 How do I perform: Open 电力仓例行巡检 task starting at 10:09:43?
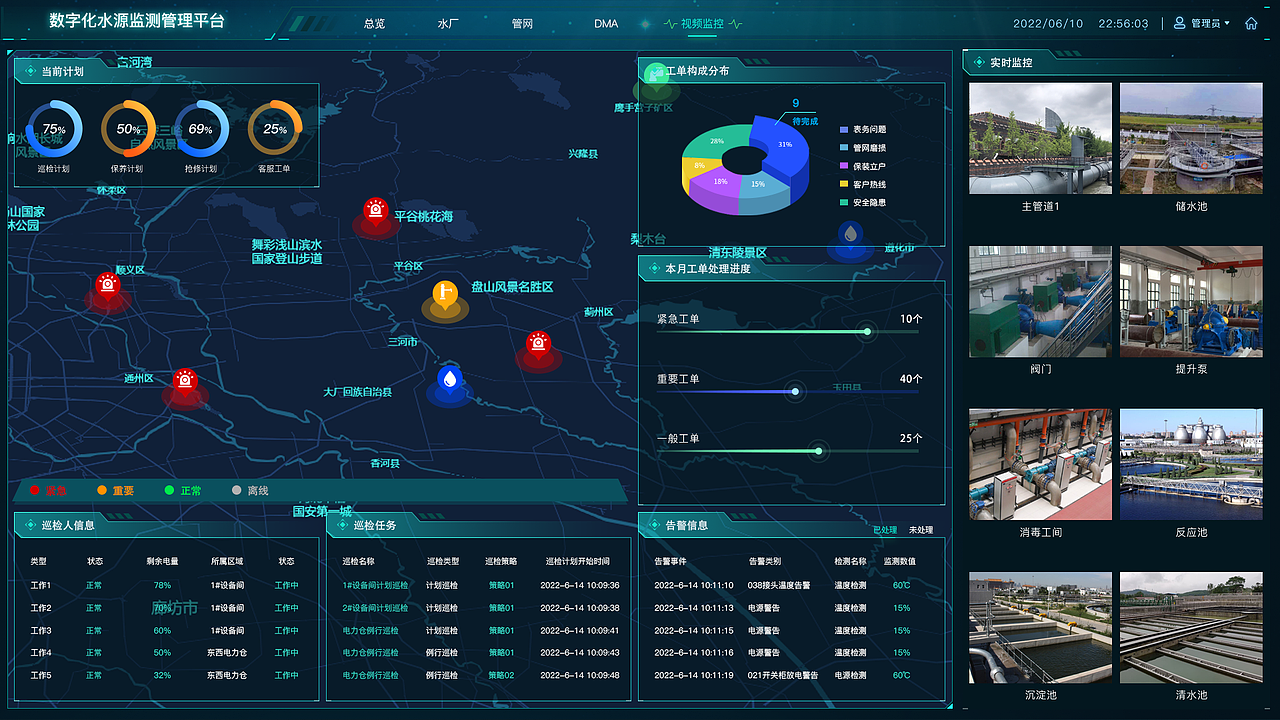click(371, 653)
